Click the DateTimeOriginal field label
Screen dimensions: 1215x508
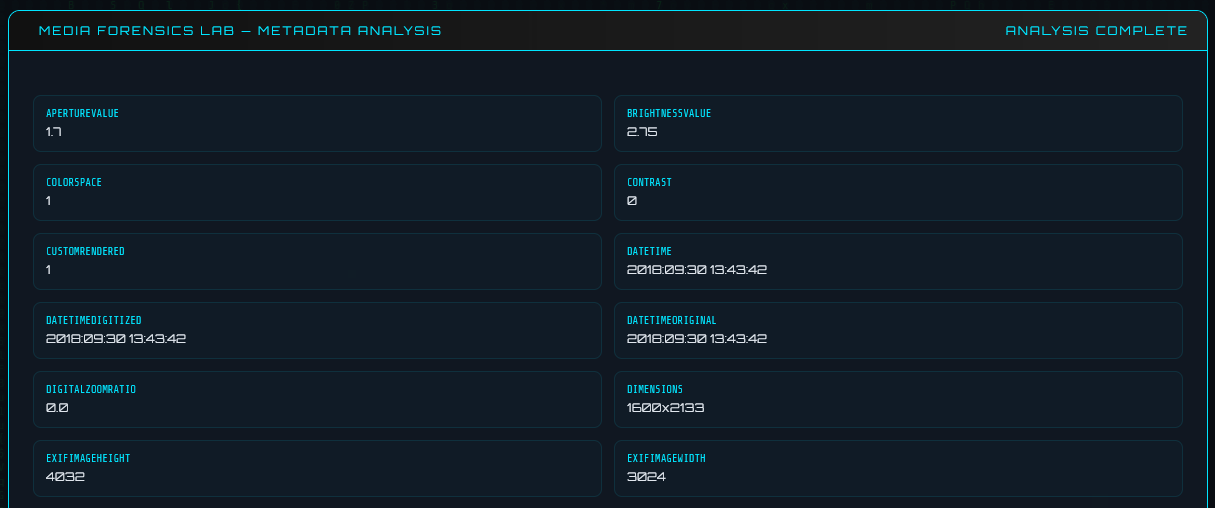(x=672, y=321)
